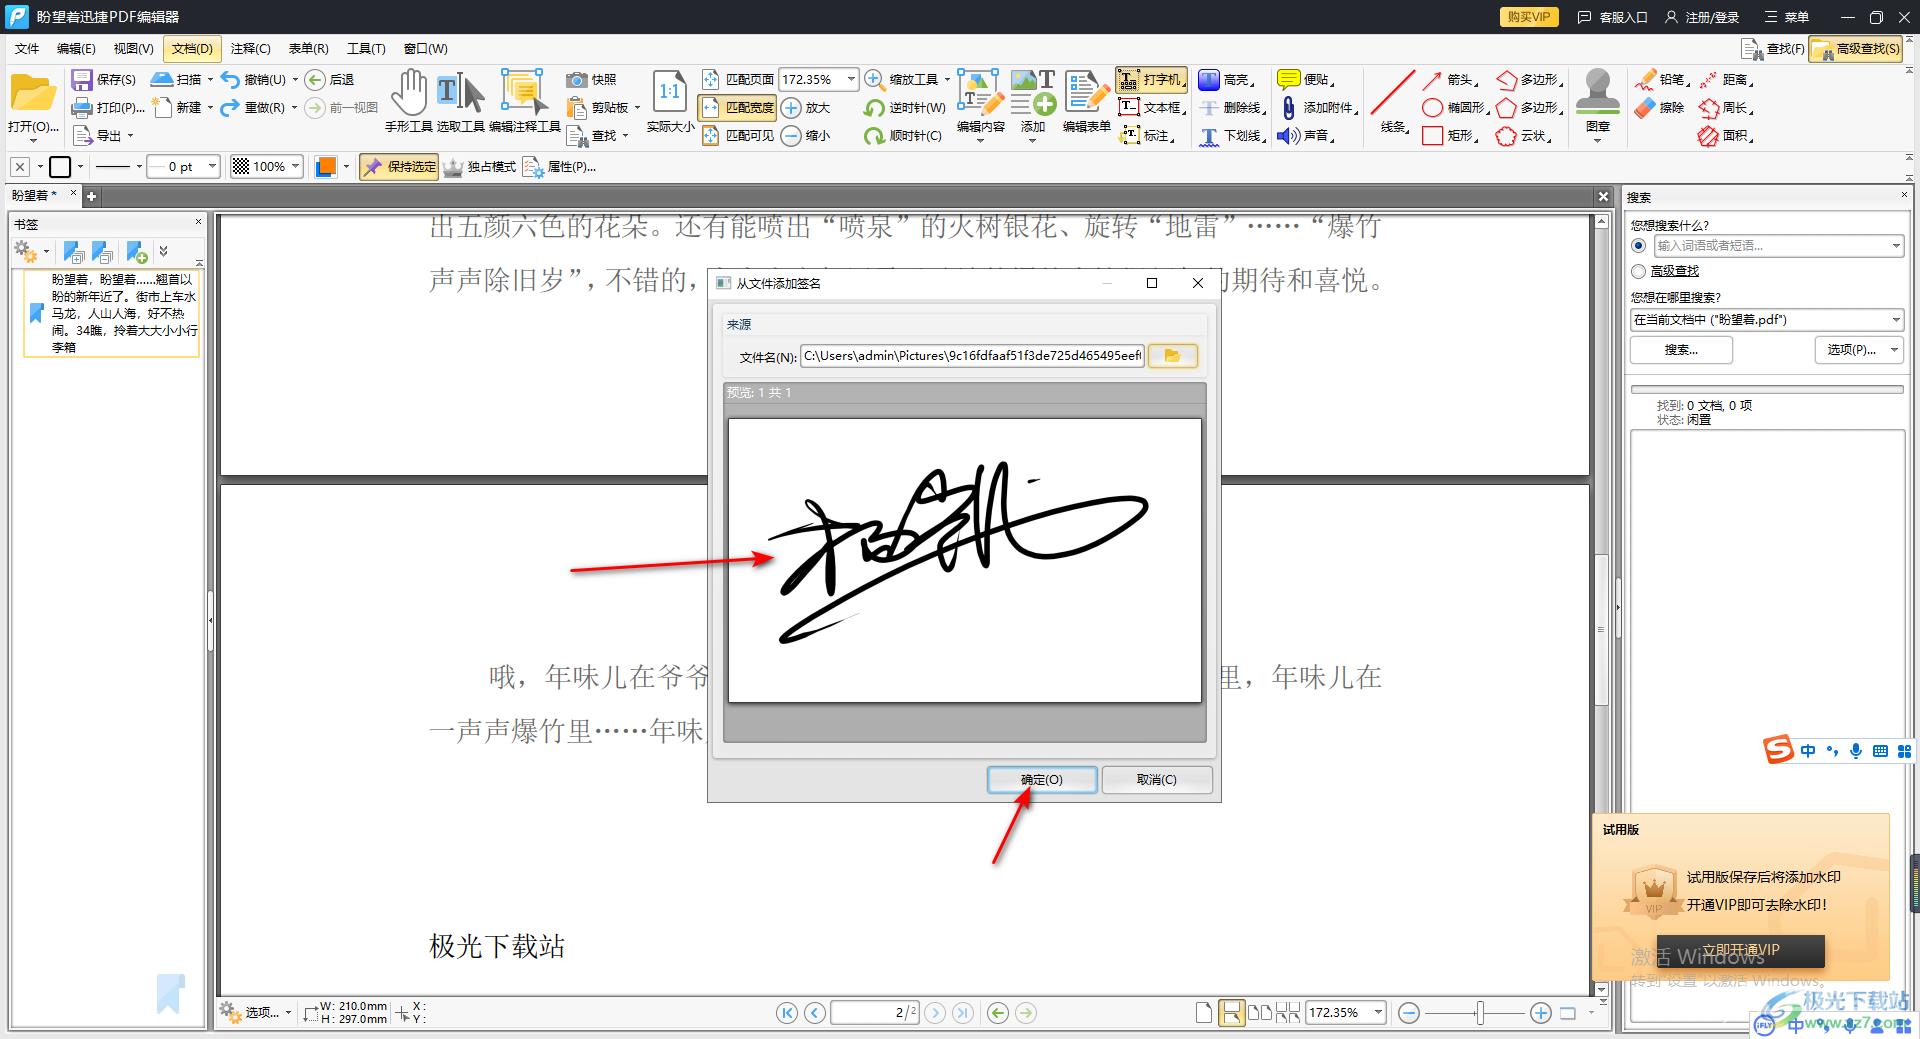Image resolution: width=1920 pixels, height=1039 pixels.
Task: Click the orange fill color swatch
Action: click(325, 167)
